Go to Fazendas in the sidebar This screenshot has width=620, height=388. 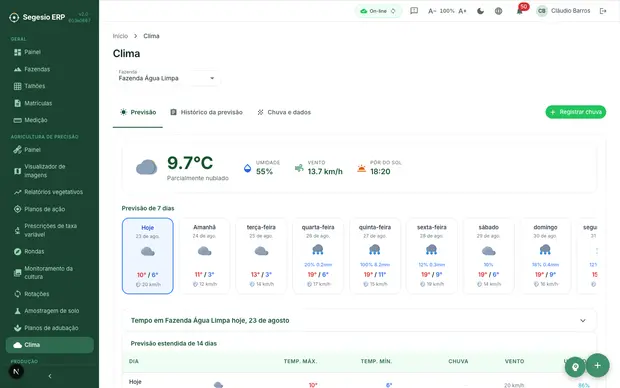49,69
